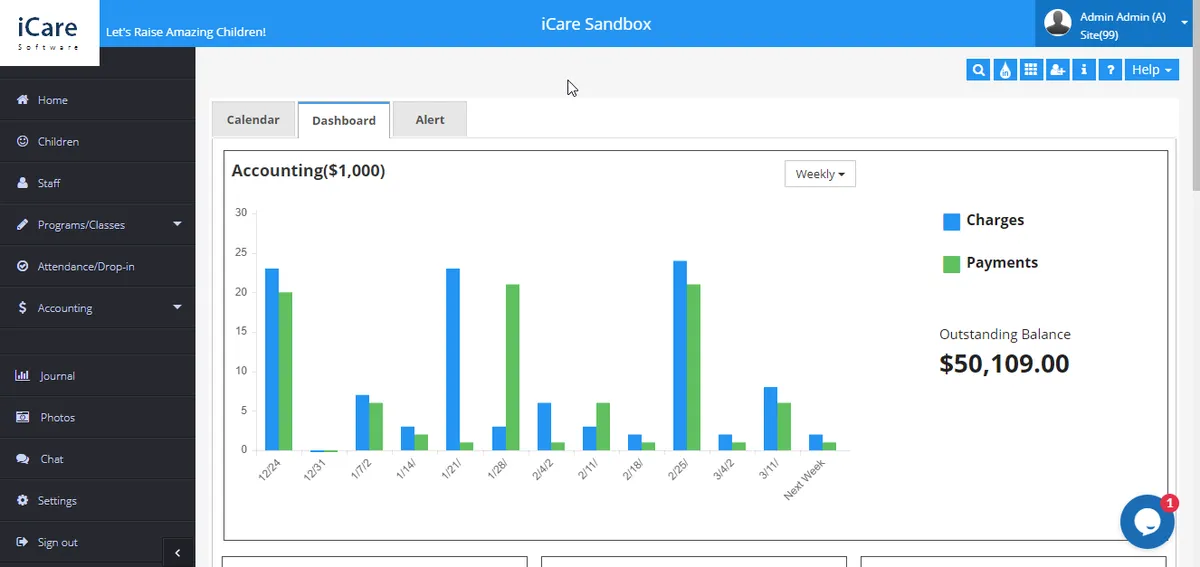
Task: Click the iCare Software logo
Action: coord(49,32)
